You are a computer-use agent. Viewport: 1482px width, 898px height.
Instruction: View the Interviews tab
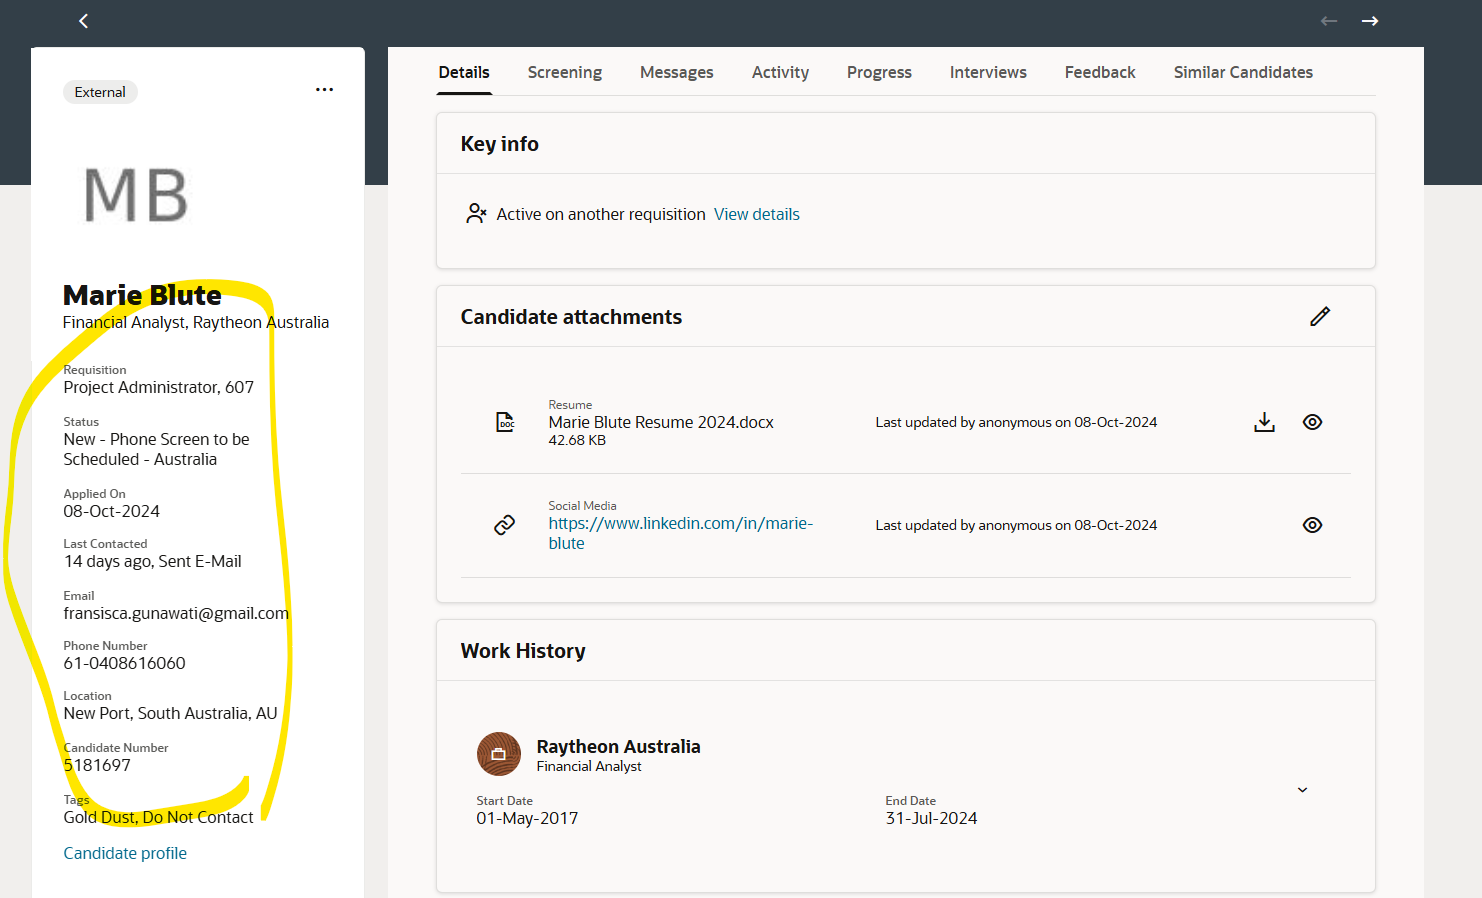click(988, 72)
